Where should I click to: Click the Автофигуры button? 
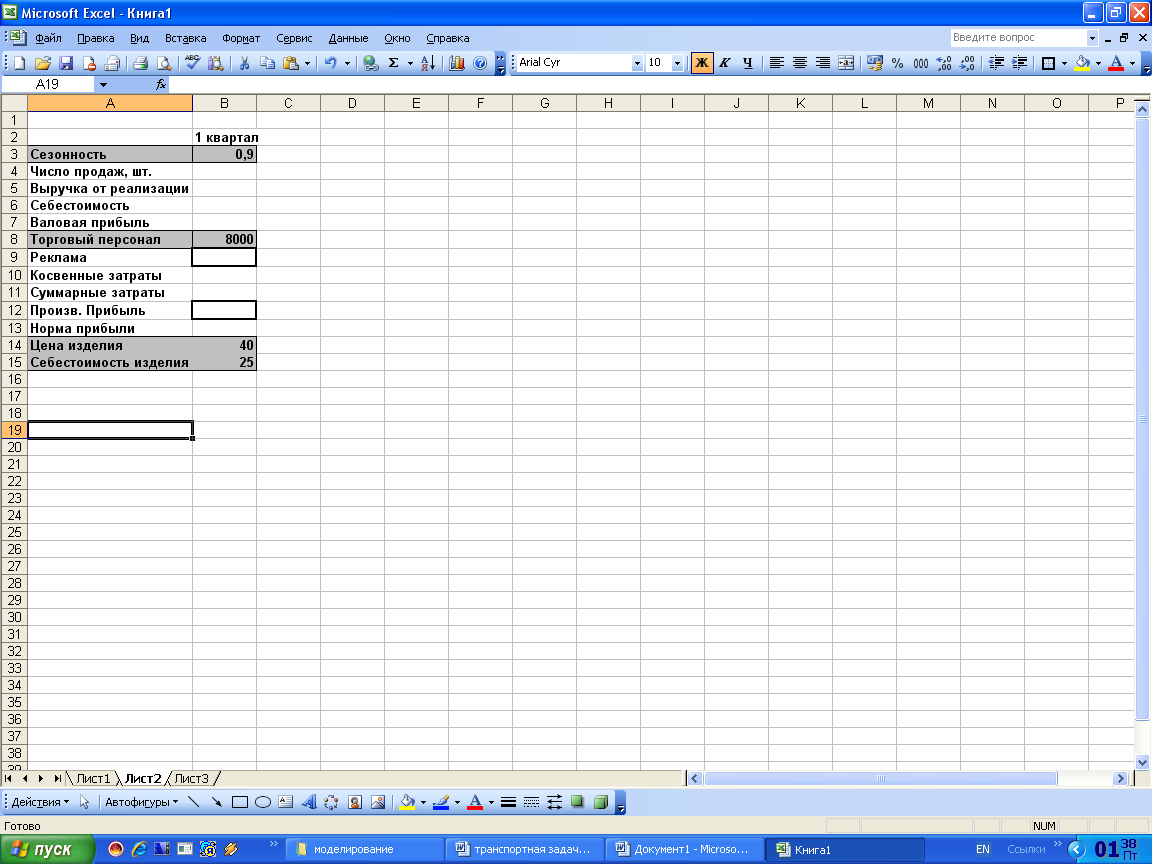pos(141,802)
